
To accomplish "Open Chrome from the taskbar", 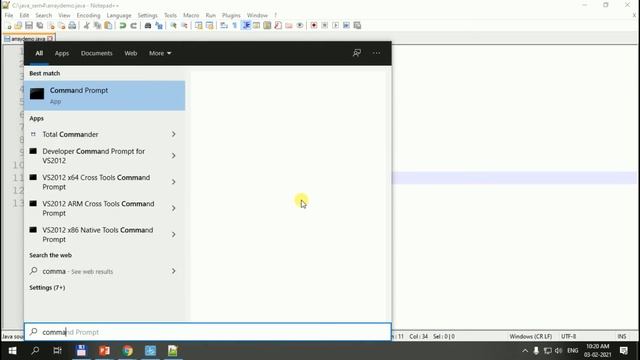I will 127,351.
